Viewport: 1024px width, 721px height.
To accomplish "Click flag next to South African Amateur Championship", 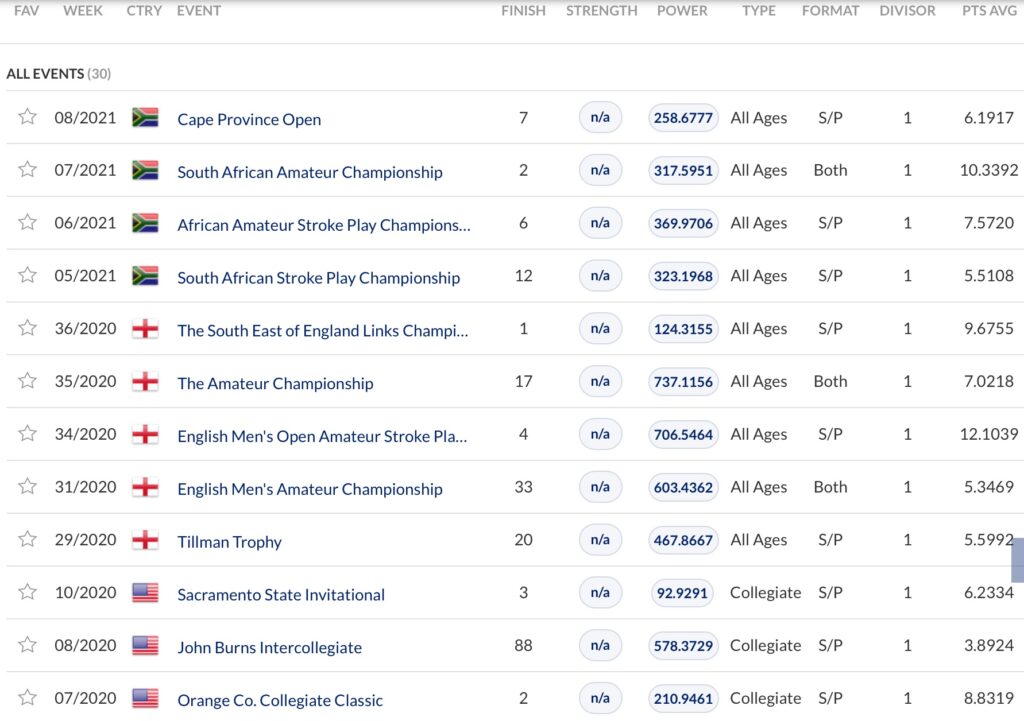I will [x=145, y=170].
